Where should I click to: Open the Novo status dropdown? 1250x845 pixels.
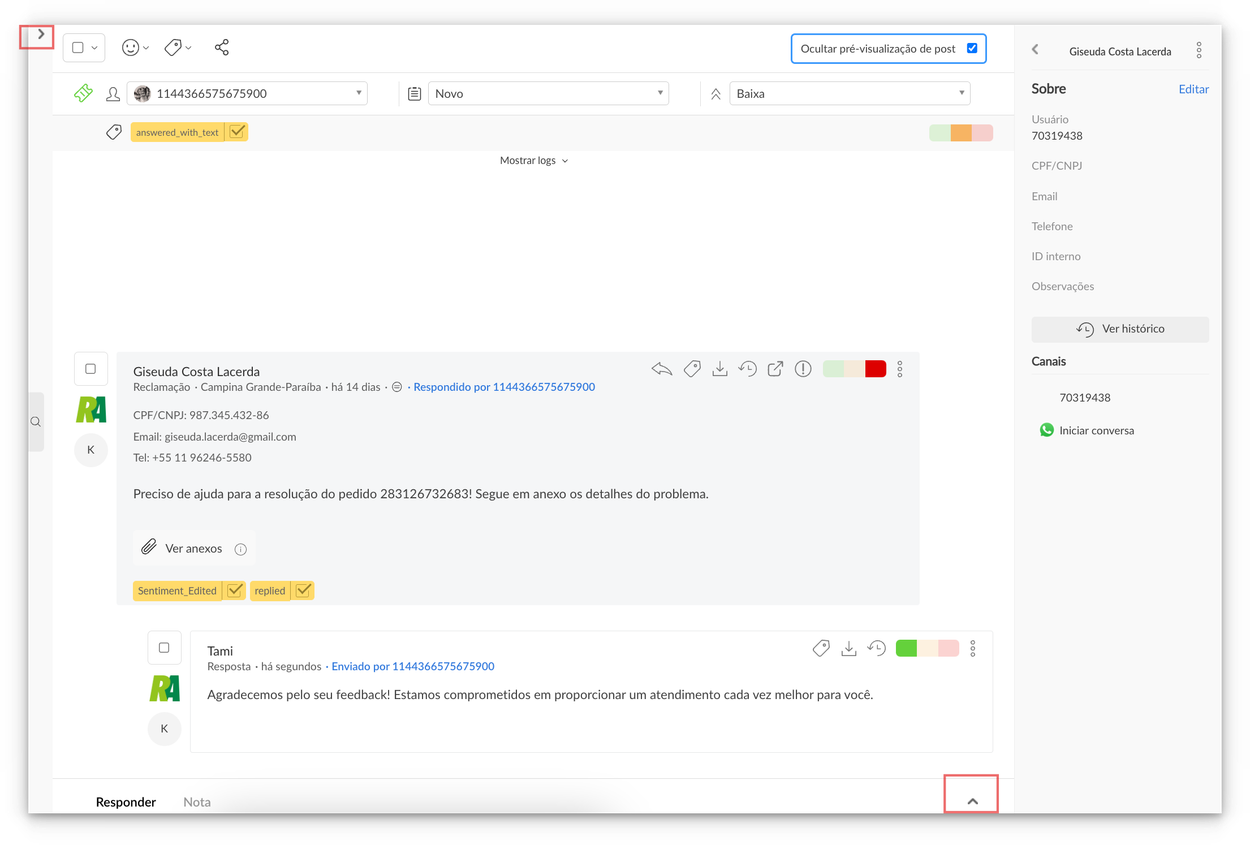click(548, 93)
